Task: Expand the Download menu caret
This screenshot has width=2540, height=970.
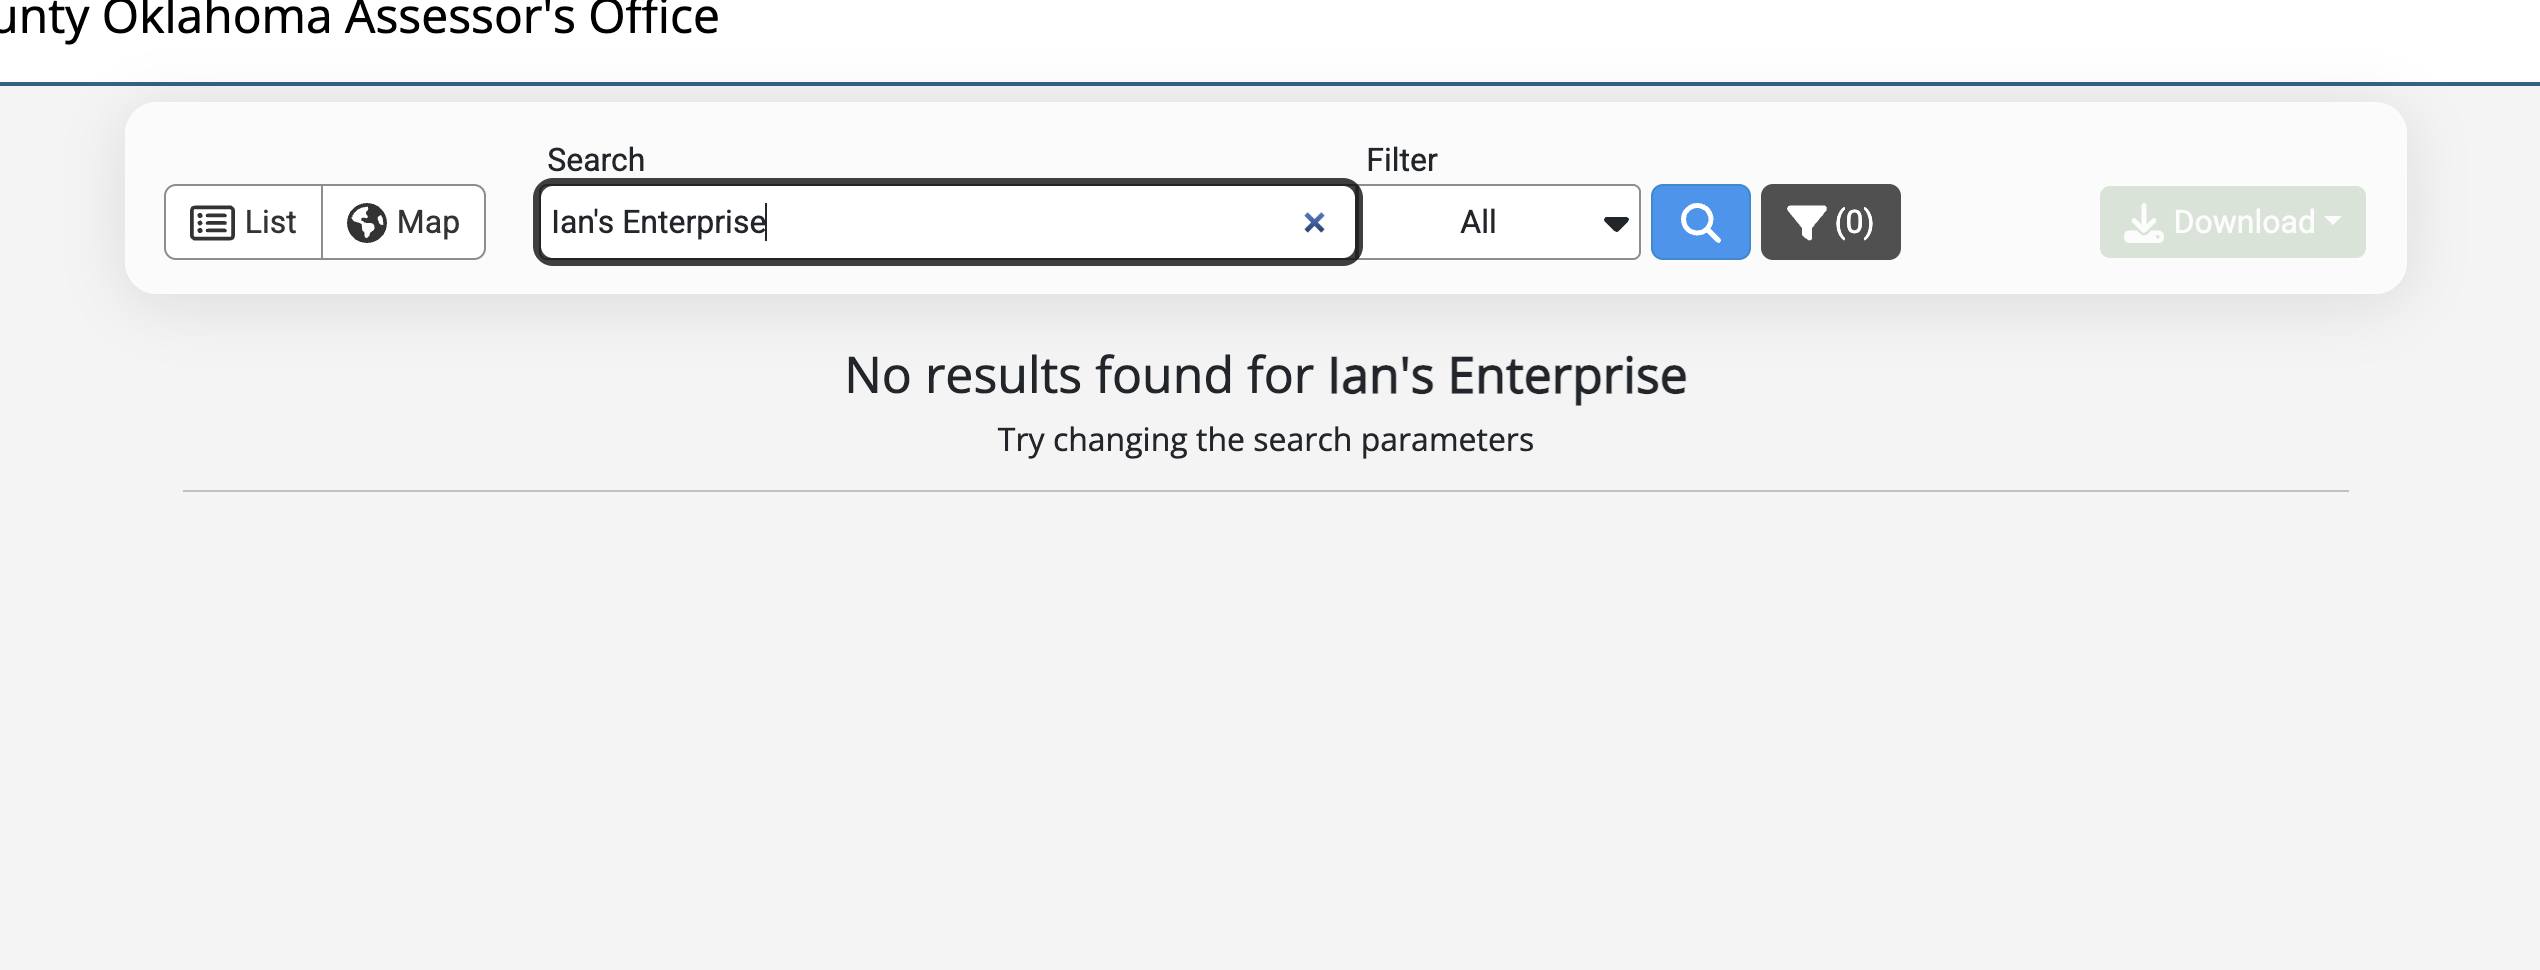Action: pos(2333,220)
